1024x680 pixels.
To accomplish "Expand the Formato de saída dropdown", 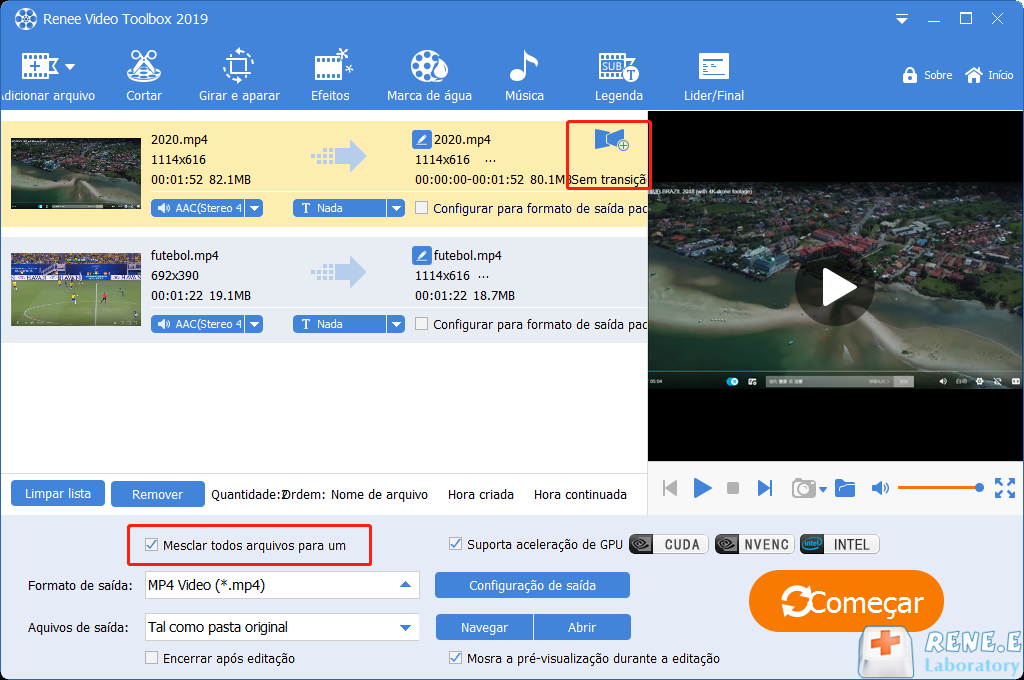I will (x=405, y=585).
